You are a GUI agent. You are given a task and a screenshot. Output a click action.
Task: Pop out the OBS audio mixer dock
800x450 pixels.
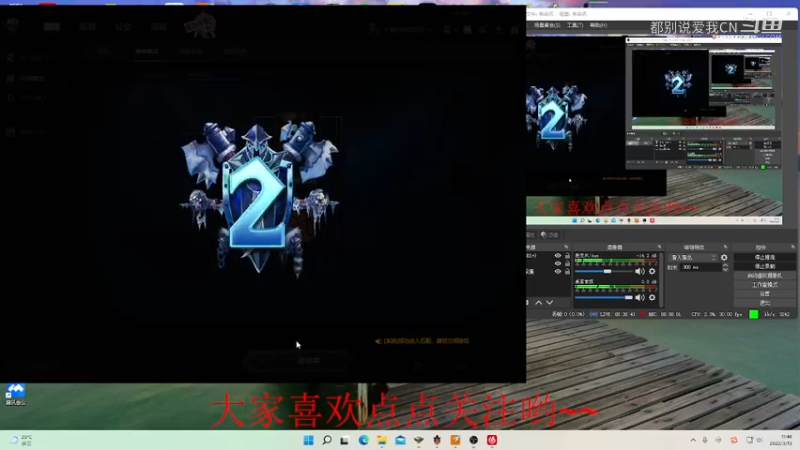(x=659, y=247)
